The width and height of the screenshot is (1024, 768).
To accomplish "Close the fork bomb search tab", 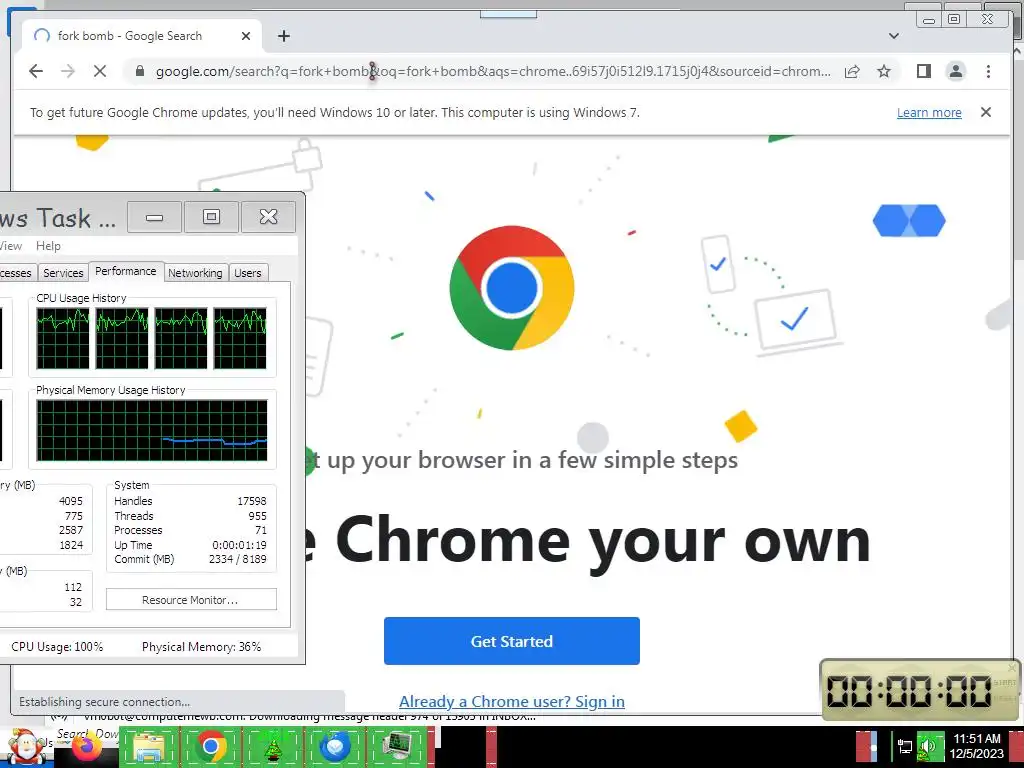I will click(246, 36).
